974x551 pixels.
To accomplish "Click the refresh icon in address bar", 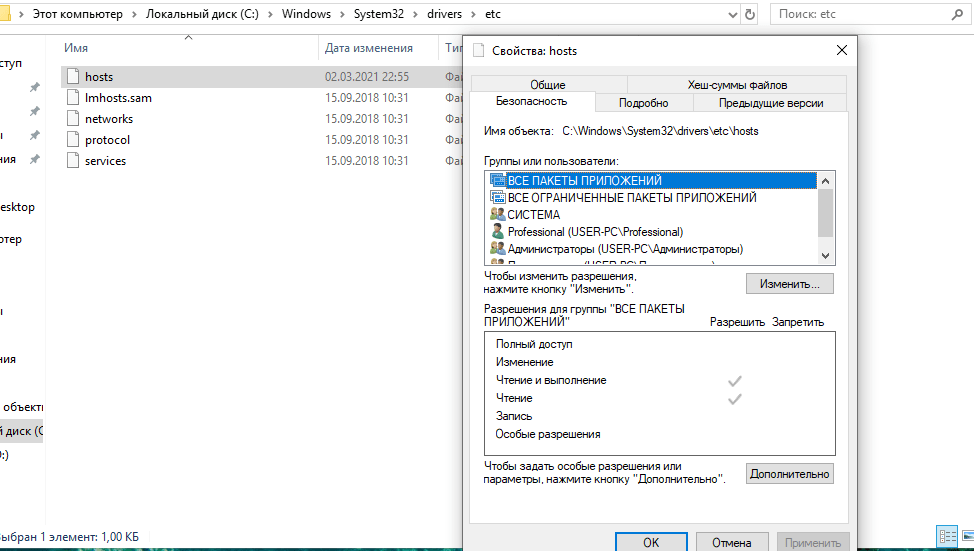I will tap(750, 14).
